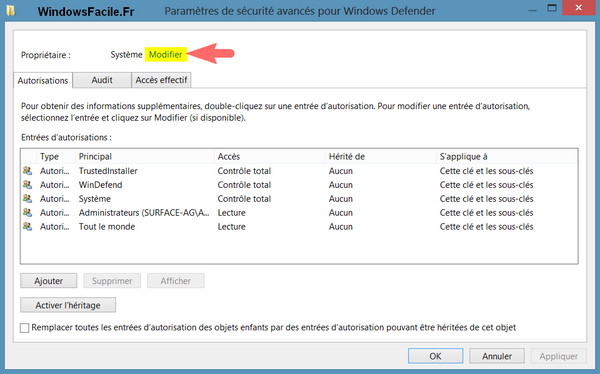Select the Tout le monde entry

click(299, 227)
